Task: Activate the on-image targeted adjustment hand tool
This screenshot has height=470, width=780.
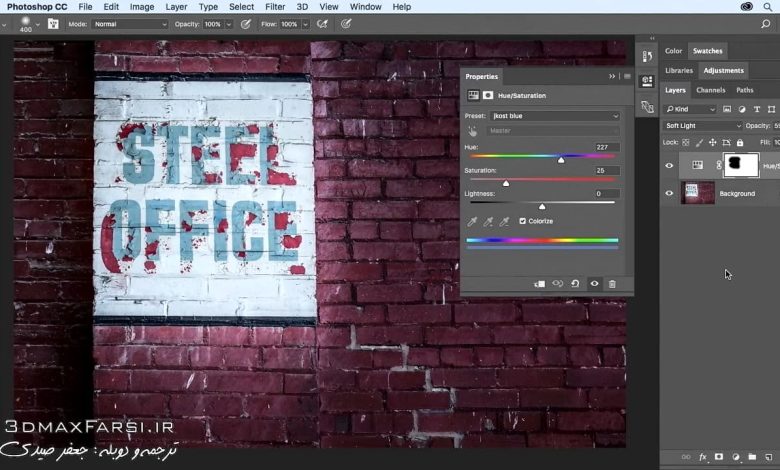Action: click(472, 131)
